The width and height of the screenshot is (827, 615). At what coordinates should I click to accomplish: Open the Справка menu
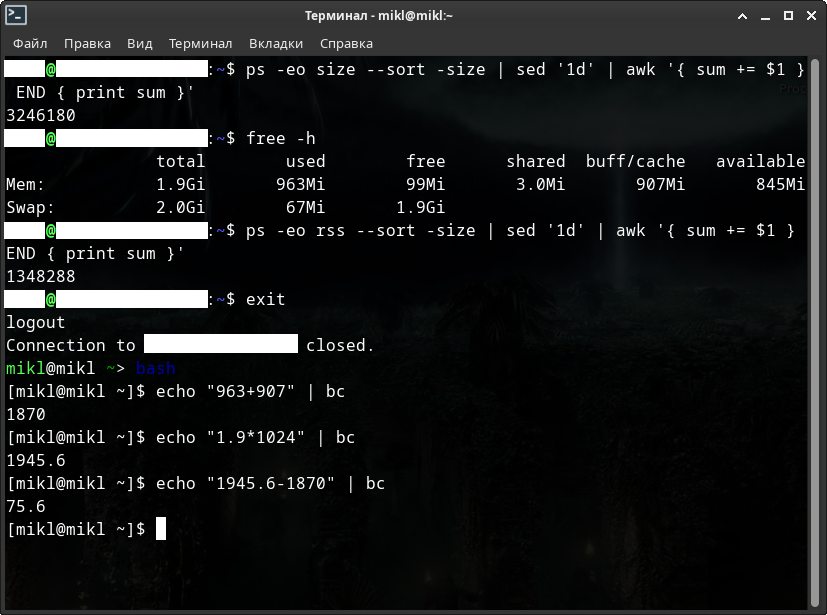(x=346, y=43)
